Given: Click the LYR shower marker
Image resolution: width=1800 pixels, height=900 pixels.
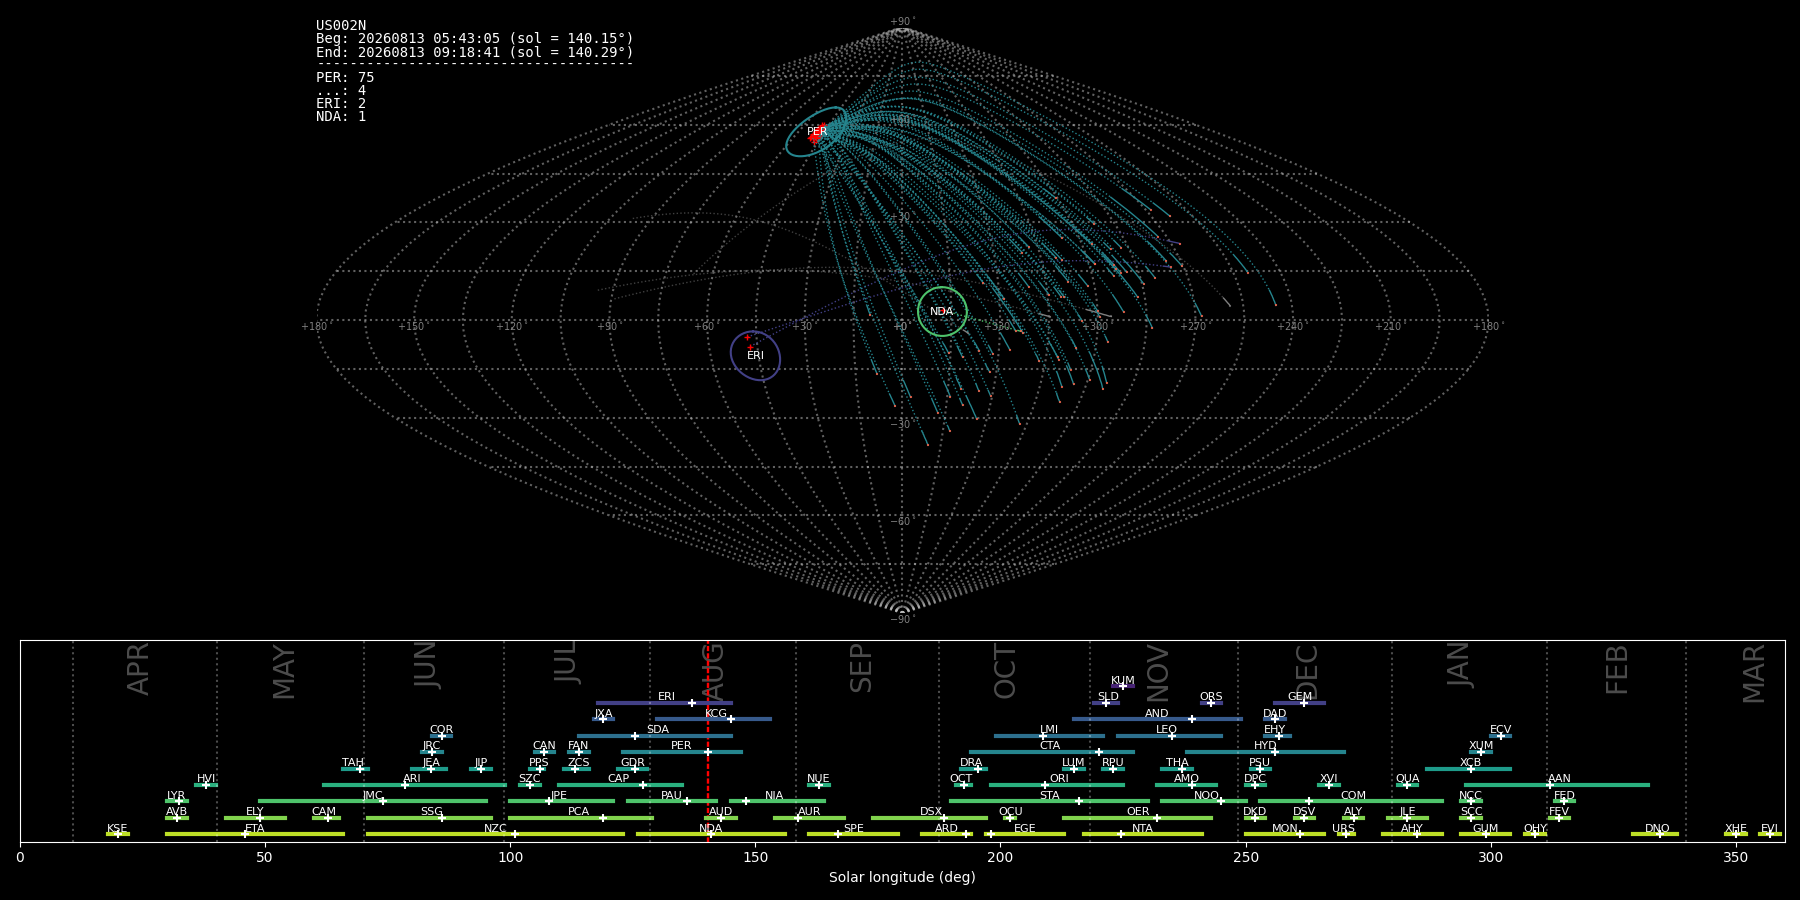Looking at the screenshot, I should tap(179, 801).
